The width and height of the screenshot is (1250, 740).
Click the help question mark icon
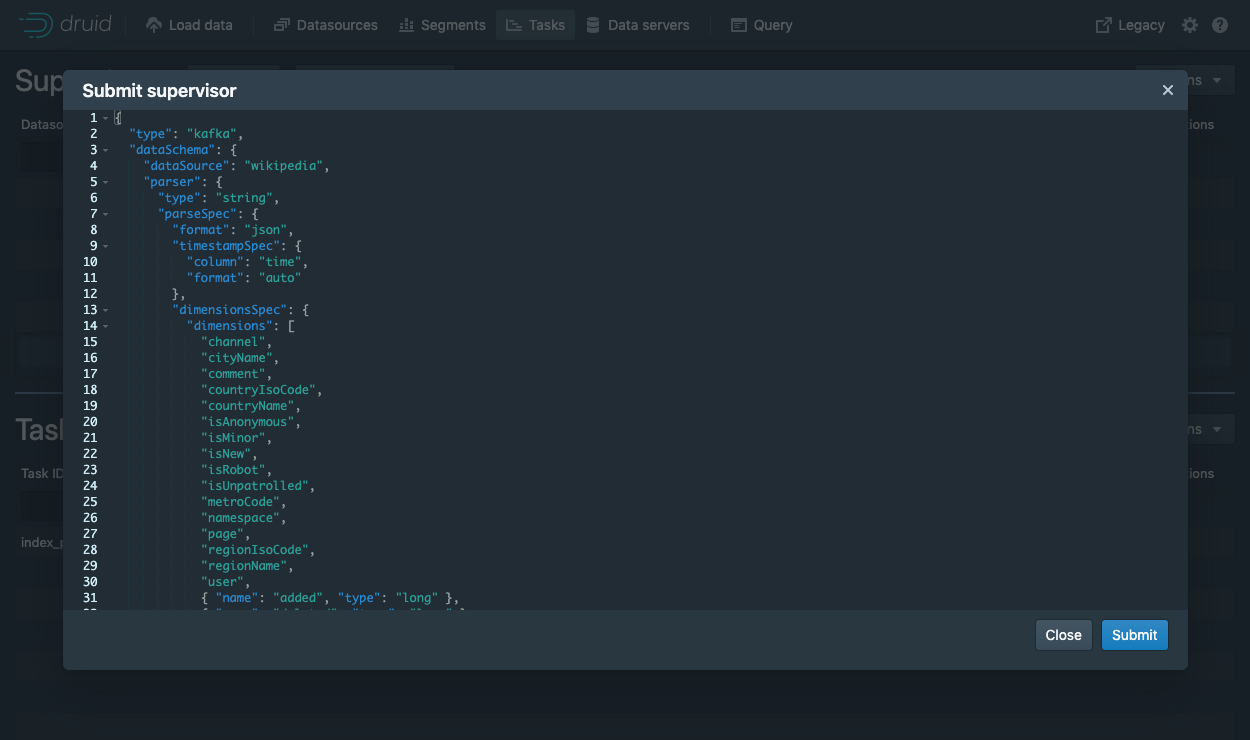click(x=1220, y=25)
